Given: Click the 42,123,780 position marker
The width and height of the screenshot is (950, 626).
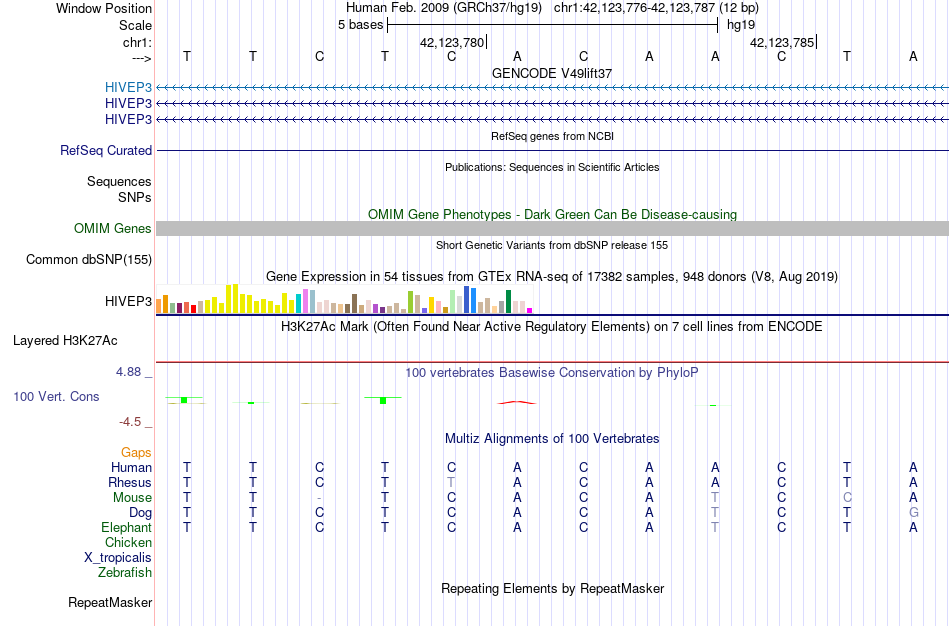Looking at the screenshot, I should pyautogui.click(x=453, y=42).
